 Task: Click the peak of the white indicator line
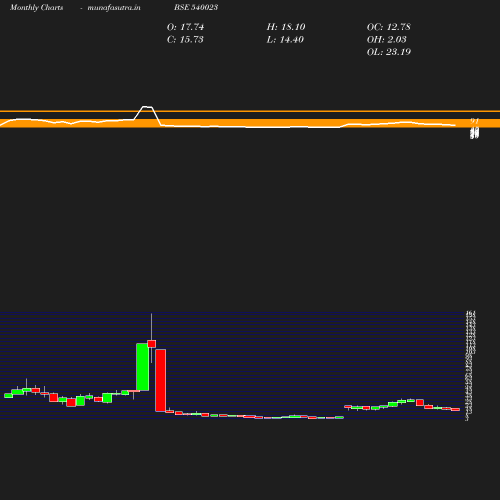point(147,107)
